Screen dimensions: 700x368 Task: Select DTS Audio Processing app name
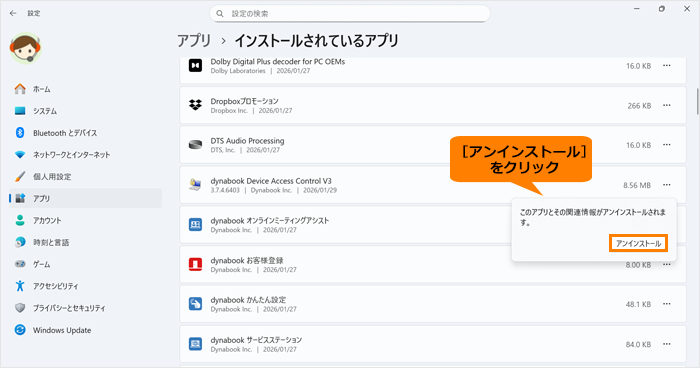coord(247,141)
